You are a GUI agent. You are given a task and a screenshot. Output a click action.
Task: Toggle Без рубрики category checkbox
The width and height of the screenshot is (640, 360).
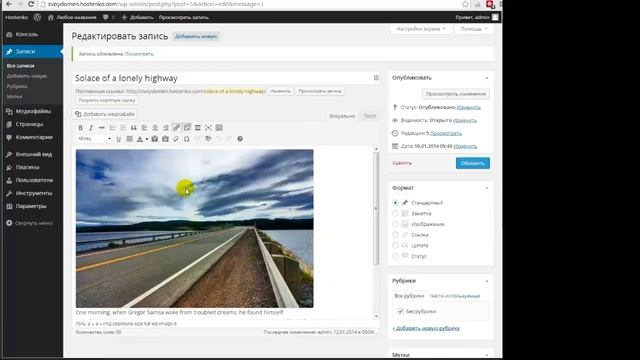coord(400,311)
